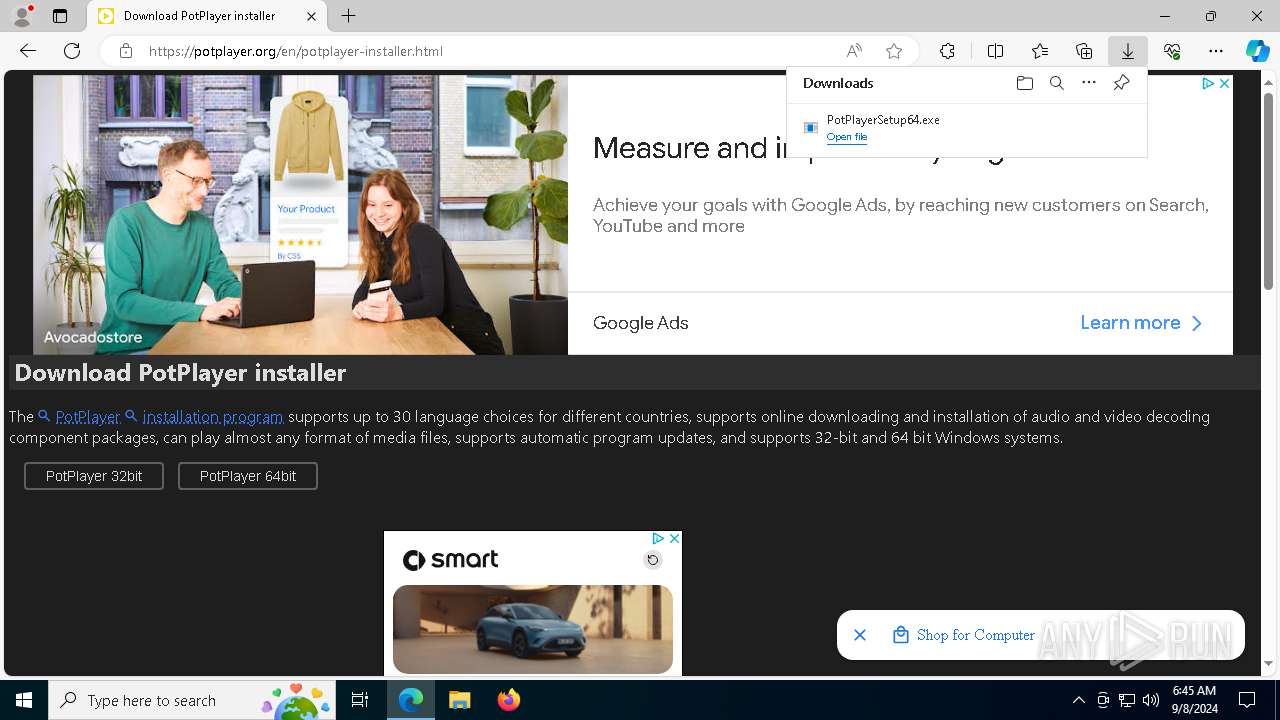This screenshot has width=1280, height=720.
Task: Add page to favorites star icon
Action: point(894,51)
